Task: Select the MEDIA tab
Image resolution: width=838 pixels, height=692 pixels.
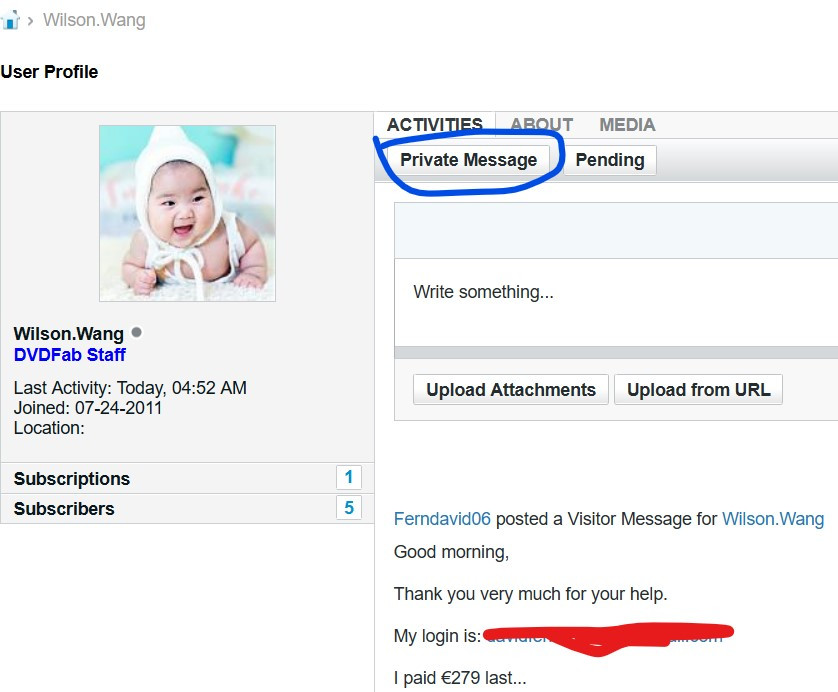Action: coord(627,125)
